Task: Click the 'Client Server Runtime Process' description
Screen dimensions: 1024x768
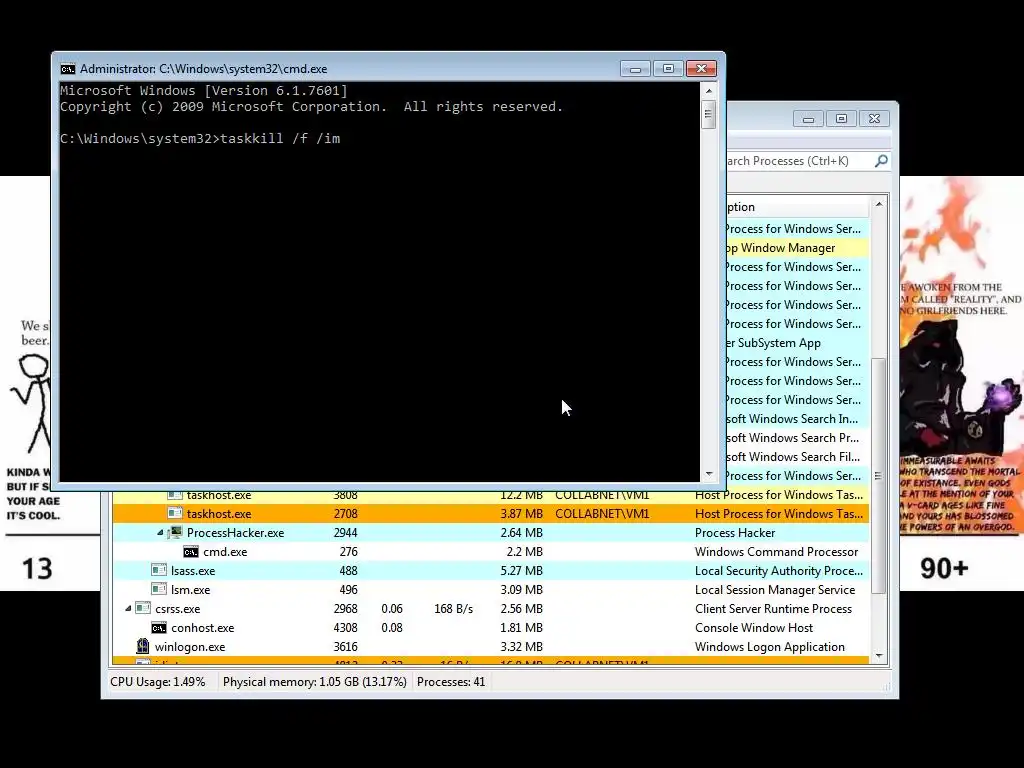Action: pyautogui.click(x=773, y=609)
